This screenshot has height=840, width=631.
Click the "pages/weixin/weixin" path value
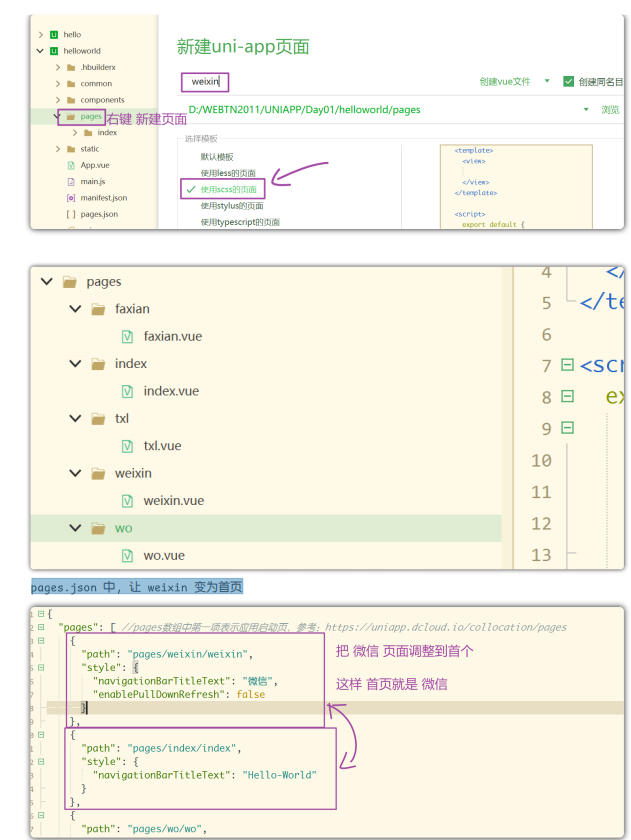[188, 654]
